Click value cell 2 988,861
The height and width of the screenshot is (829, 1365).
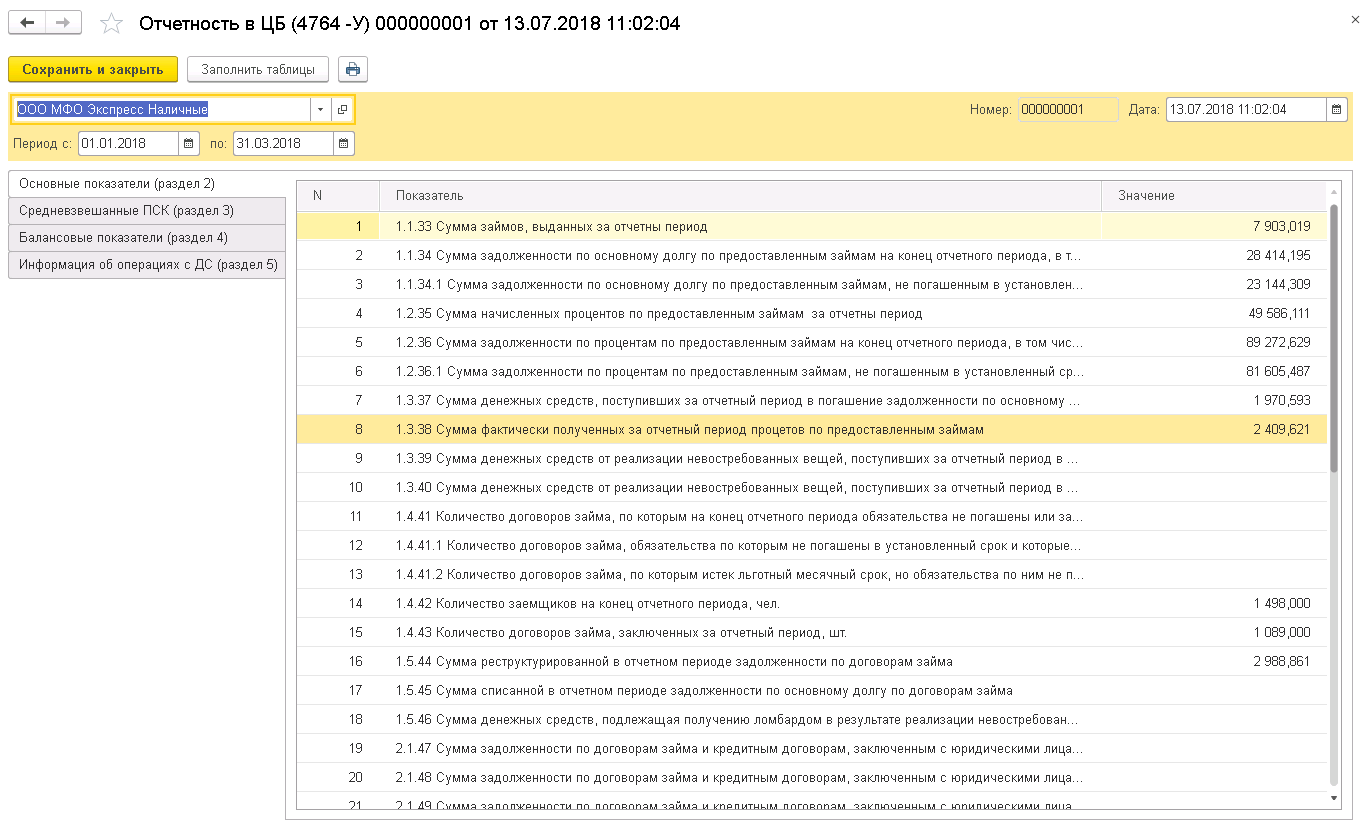tap(1214, 662)
